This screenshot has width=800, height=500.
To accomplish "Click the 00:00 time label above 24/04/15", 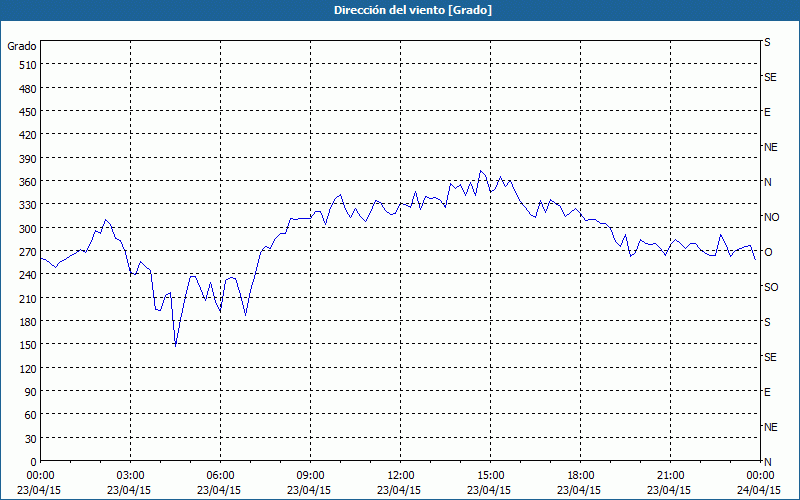I will tap(760, 476).
